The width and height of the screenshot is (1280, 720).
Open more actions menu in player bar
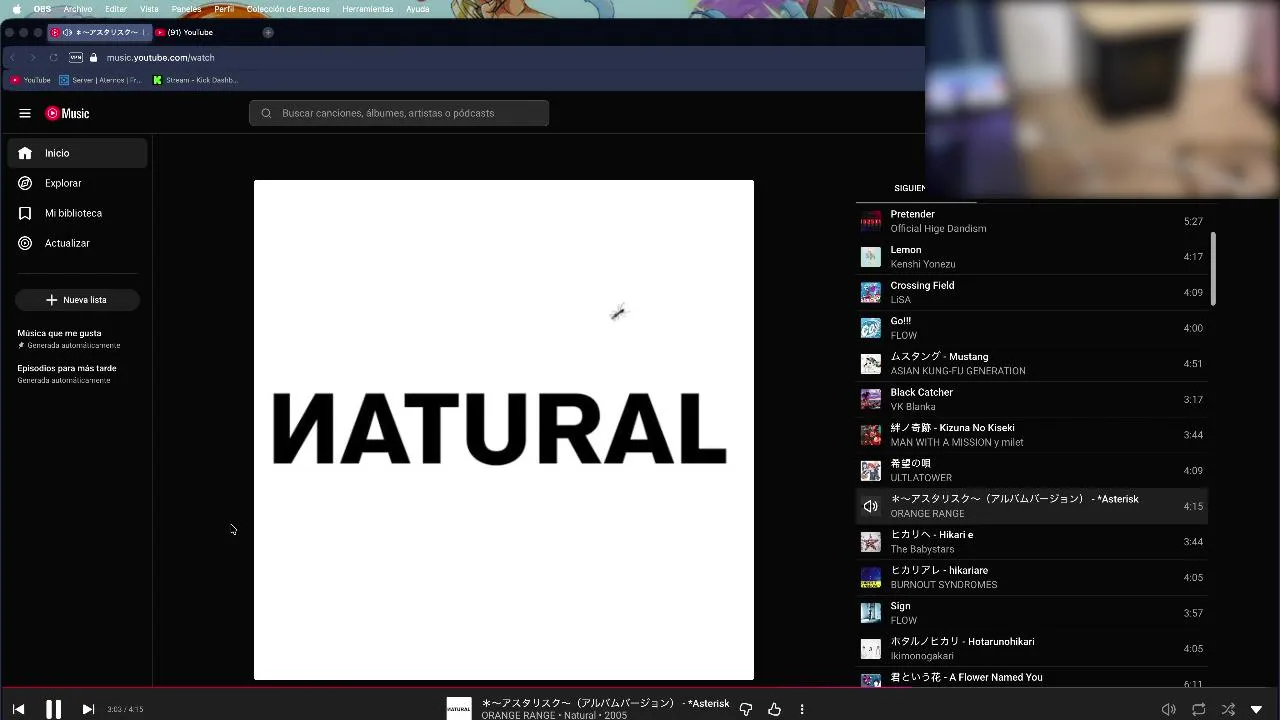802,709
